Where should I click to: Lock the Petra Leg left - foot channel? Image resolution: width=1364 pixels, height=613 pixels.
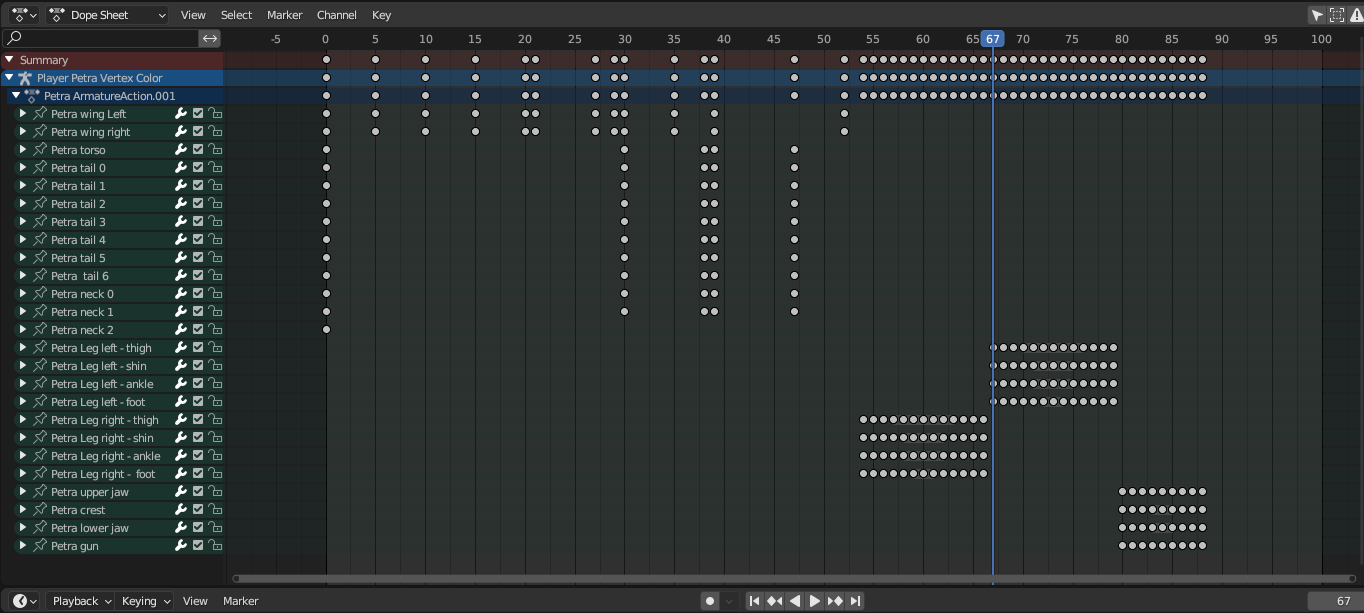(215, 402)
